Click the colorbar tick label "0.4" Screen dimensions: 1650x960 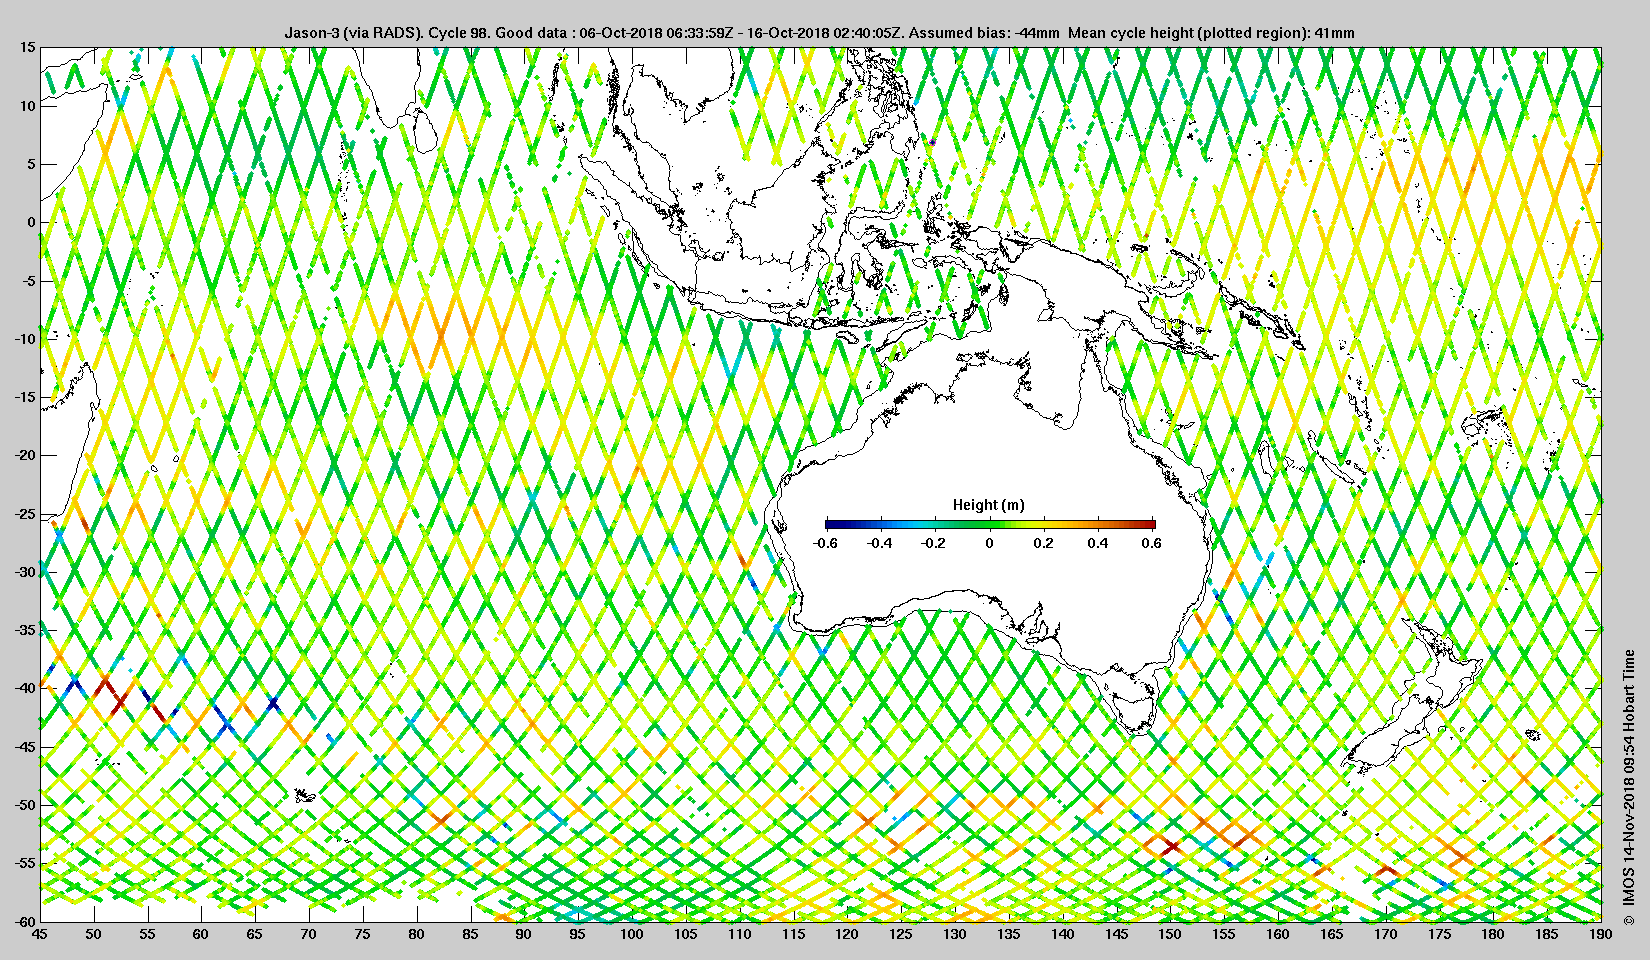pos(1098,543)
